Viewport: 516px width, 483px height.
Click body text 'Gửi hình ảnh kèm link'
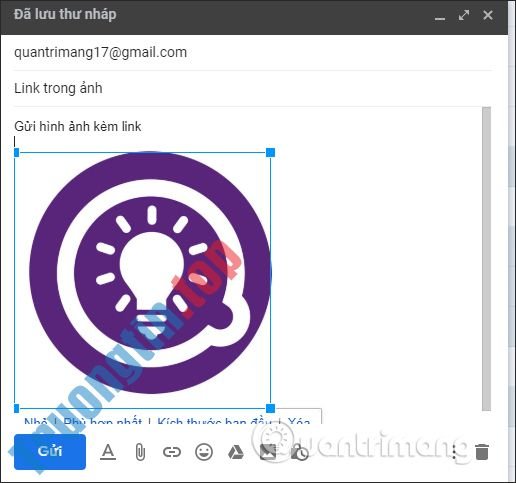78,126
